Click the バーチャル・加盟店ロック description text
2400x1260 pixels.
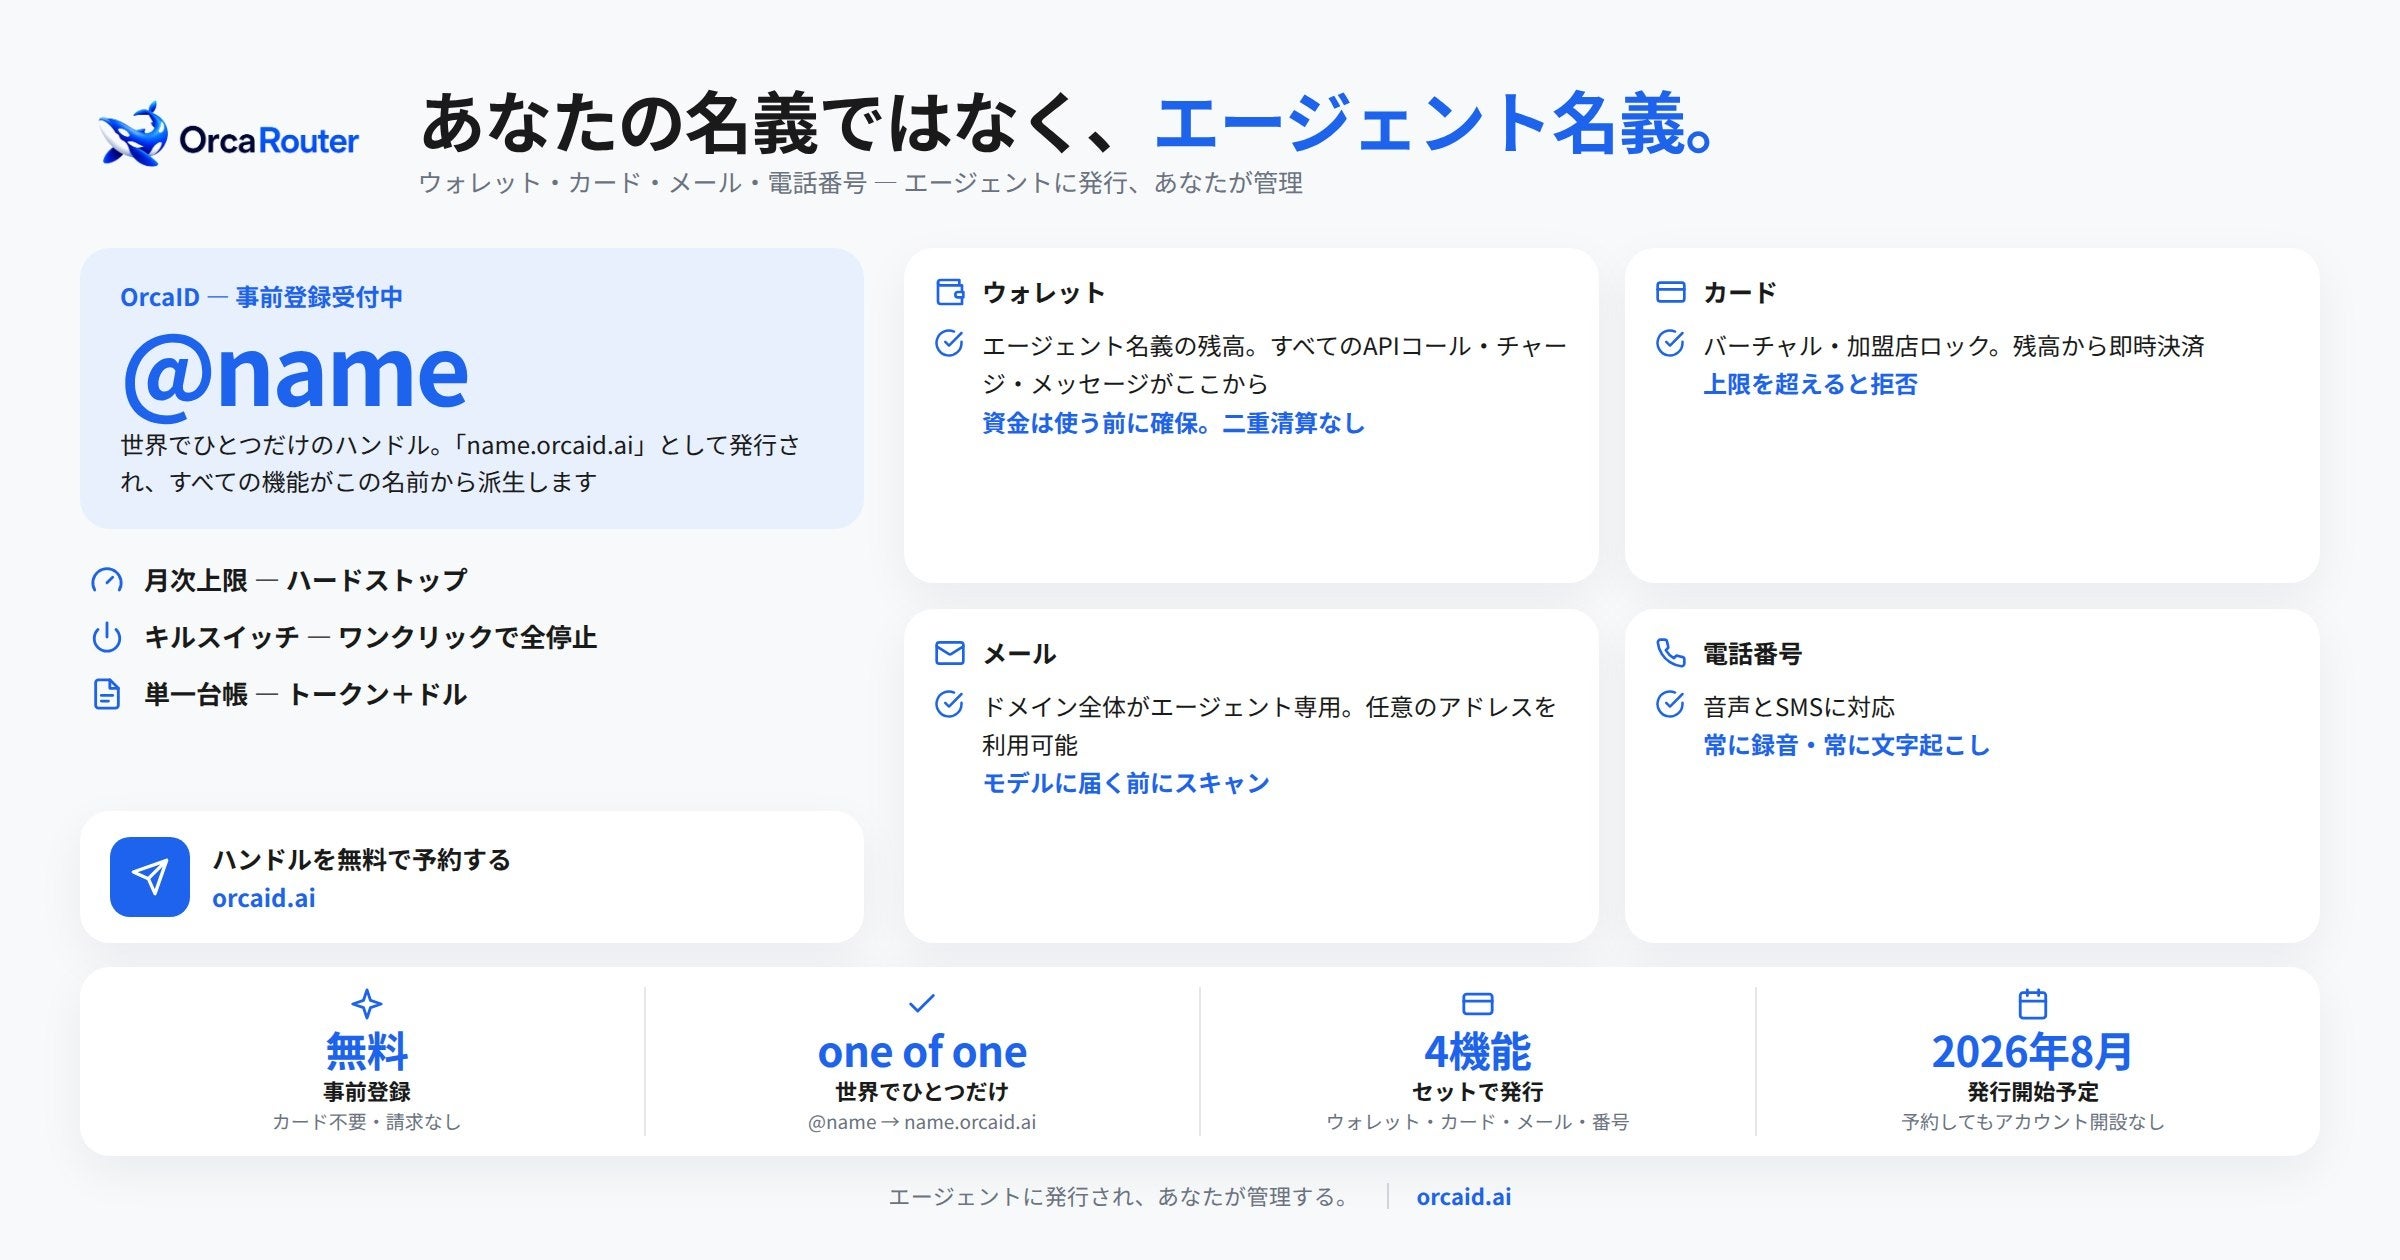click(1954, 347)
